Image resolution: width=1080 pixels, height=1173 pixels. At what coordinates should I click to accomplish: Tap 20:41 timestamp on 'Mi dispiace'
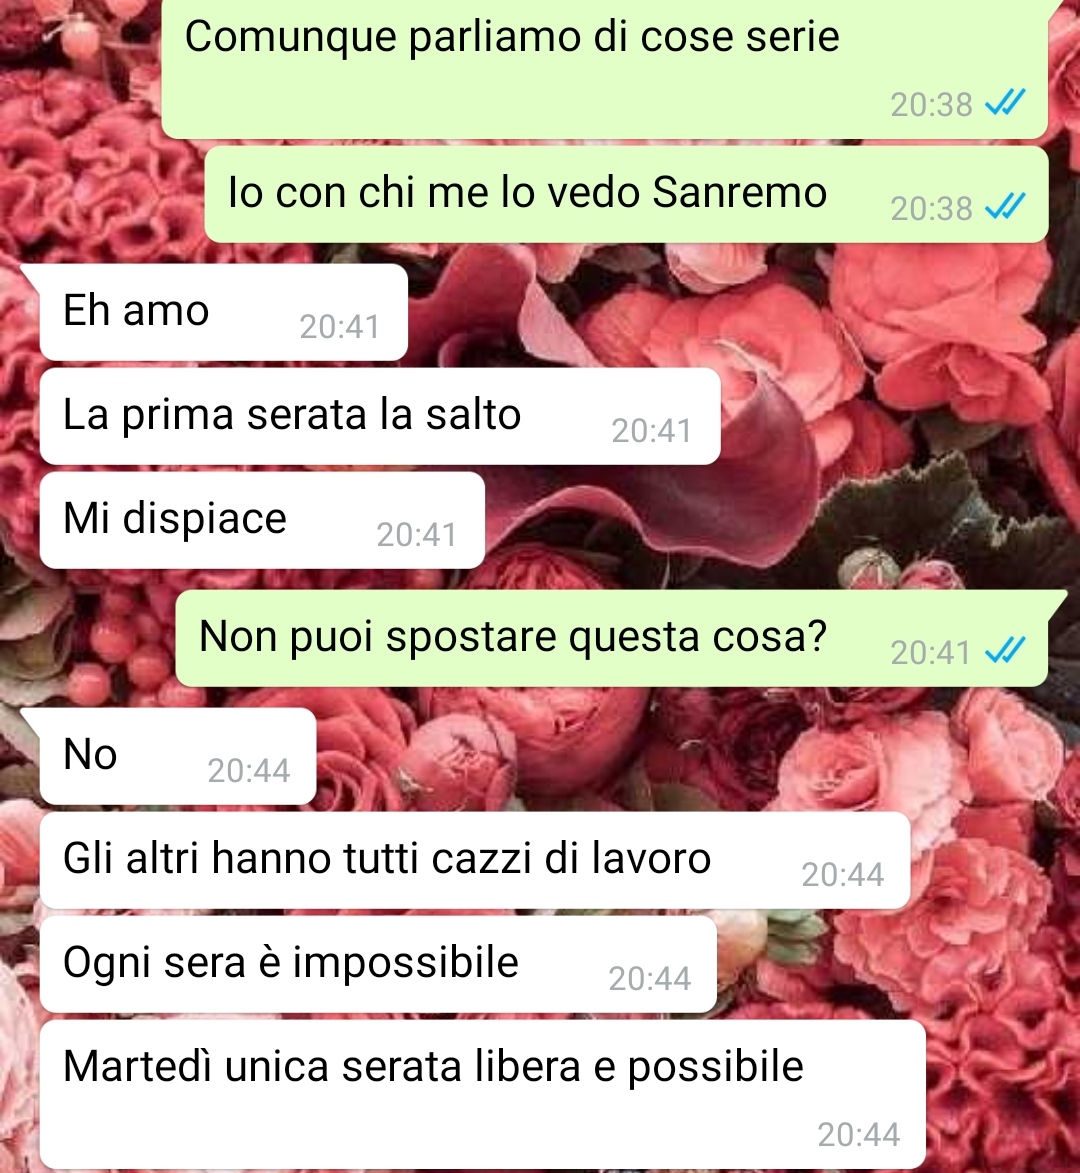coord(417,535)
